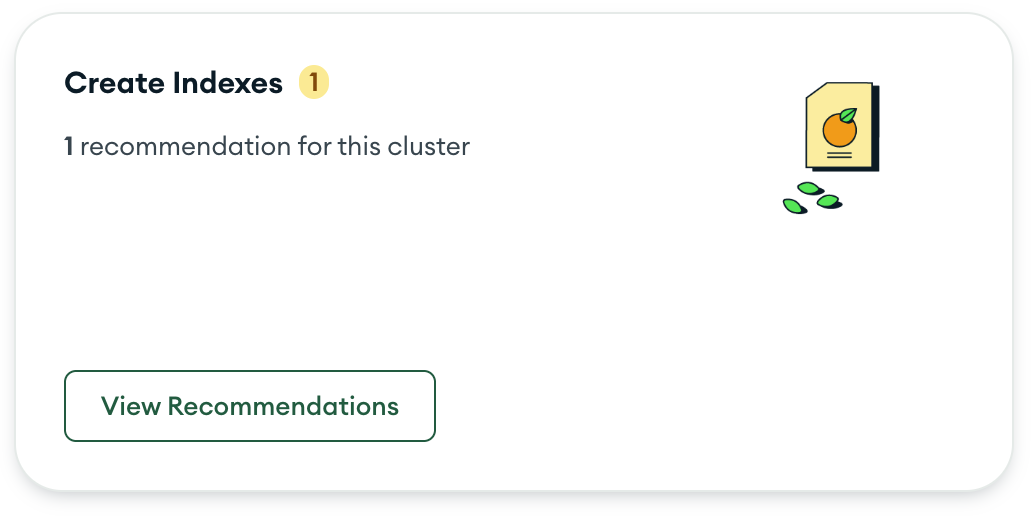Click the leftmost fallen green leaf

[x=795, y=206]
